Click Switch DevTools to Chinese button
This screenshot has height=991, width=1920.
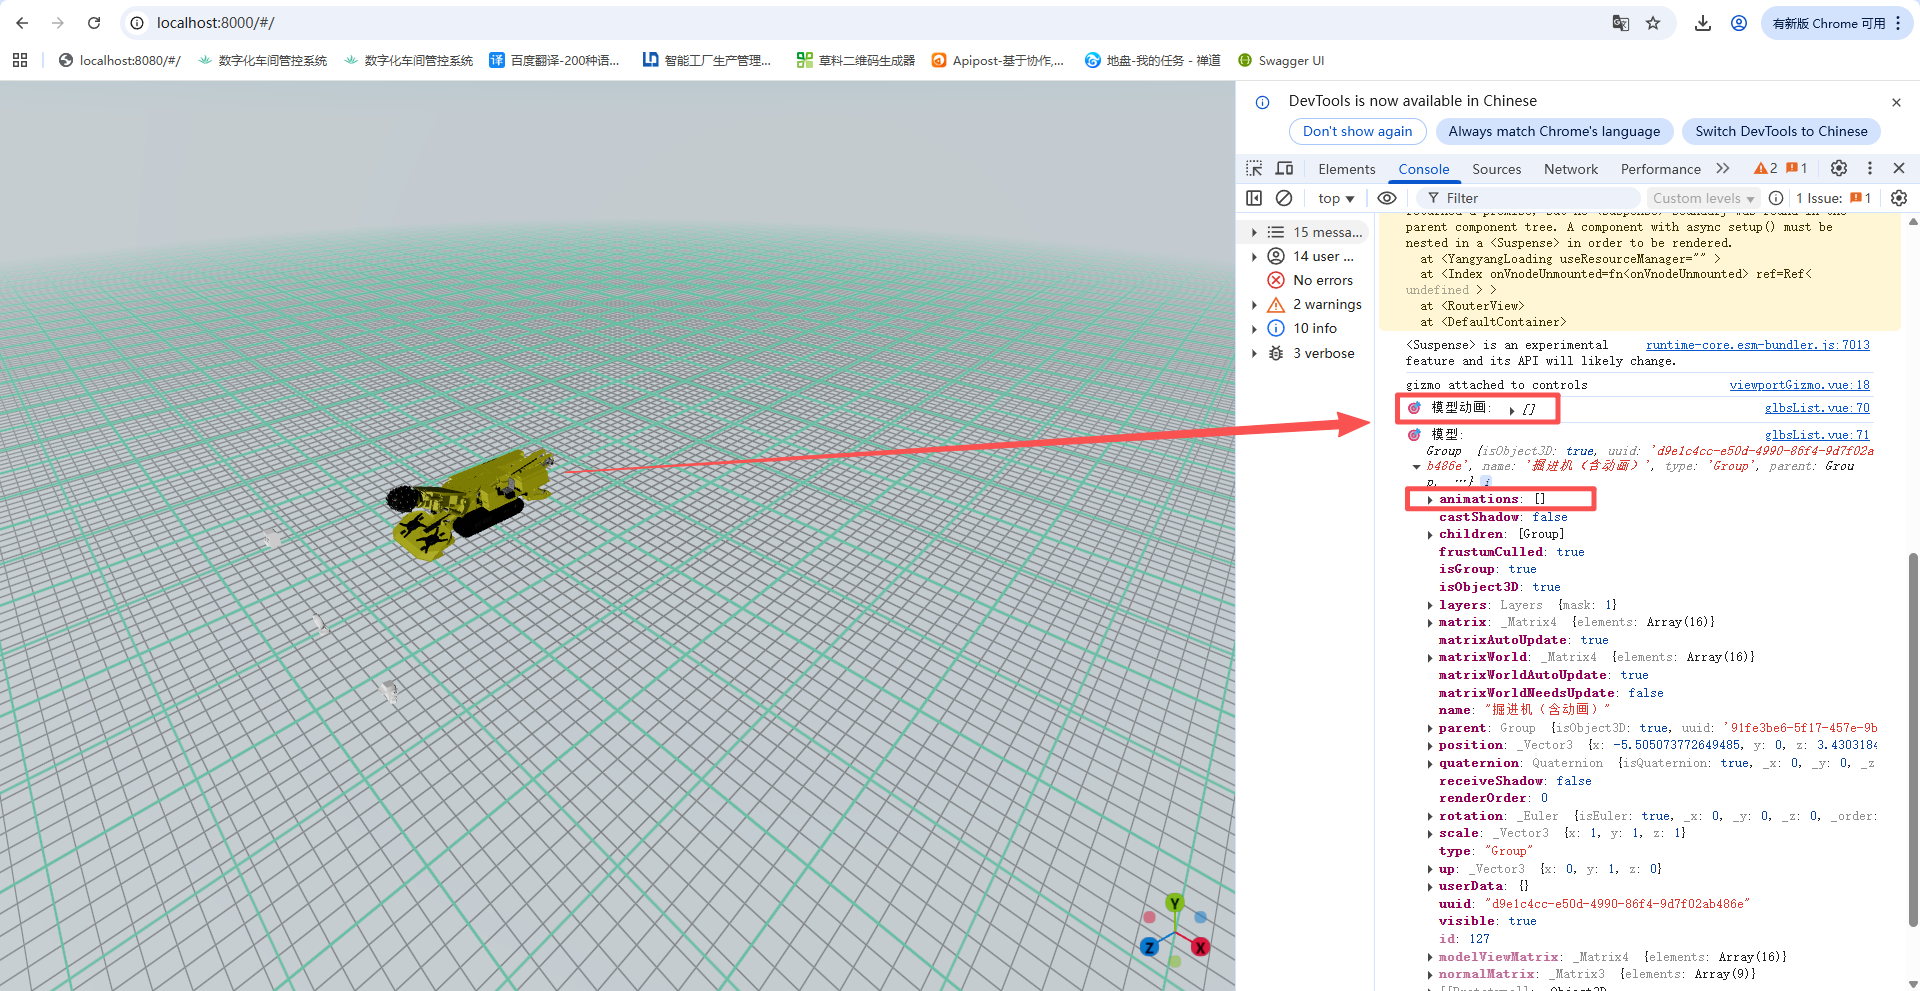1781,131
